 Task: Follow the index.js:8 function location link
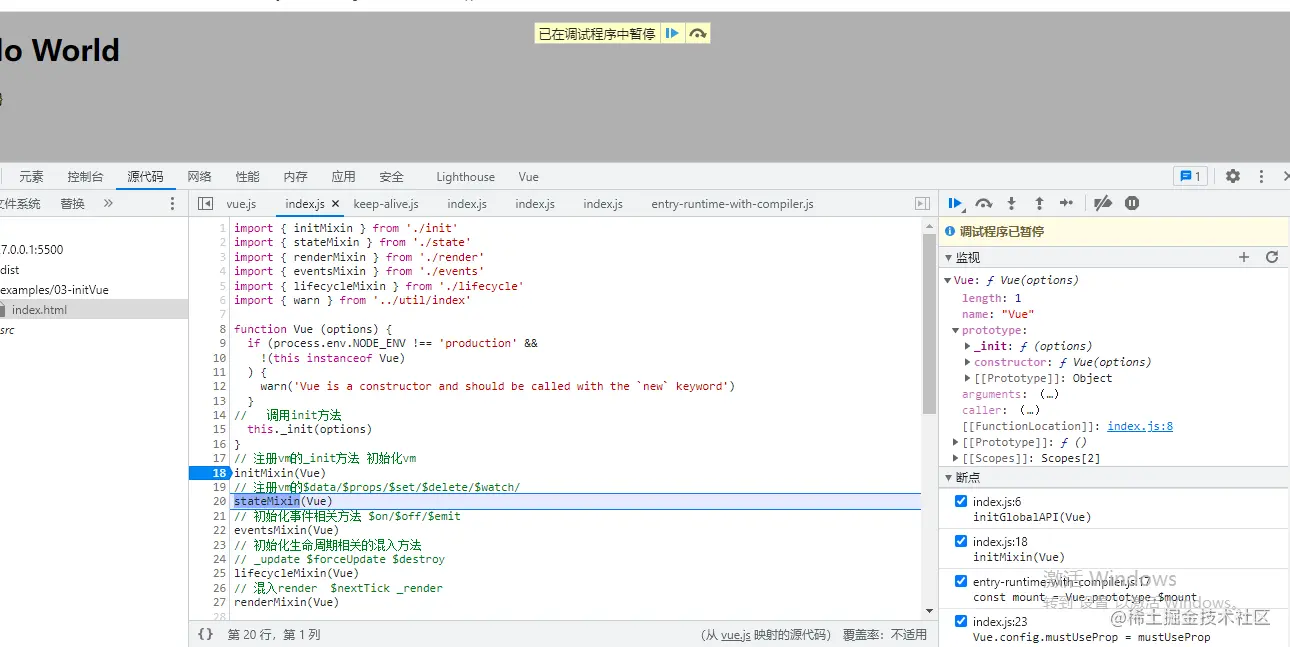[1140, 426]
